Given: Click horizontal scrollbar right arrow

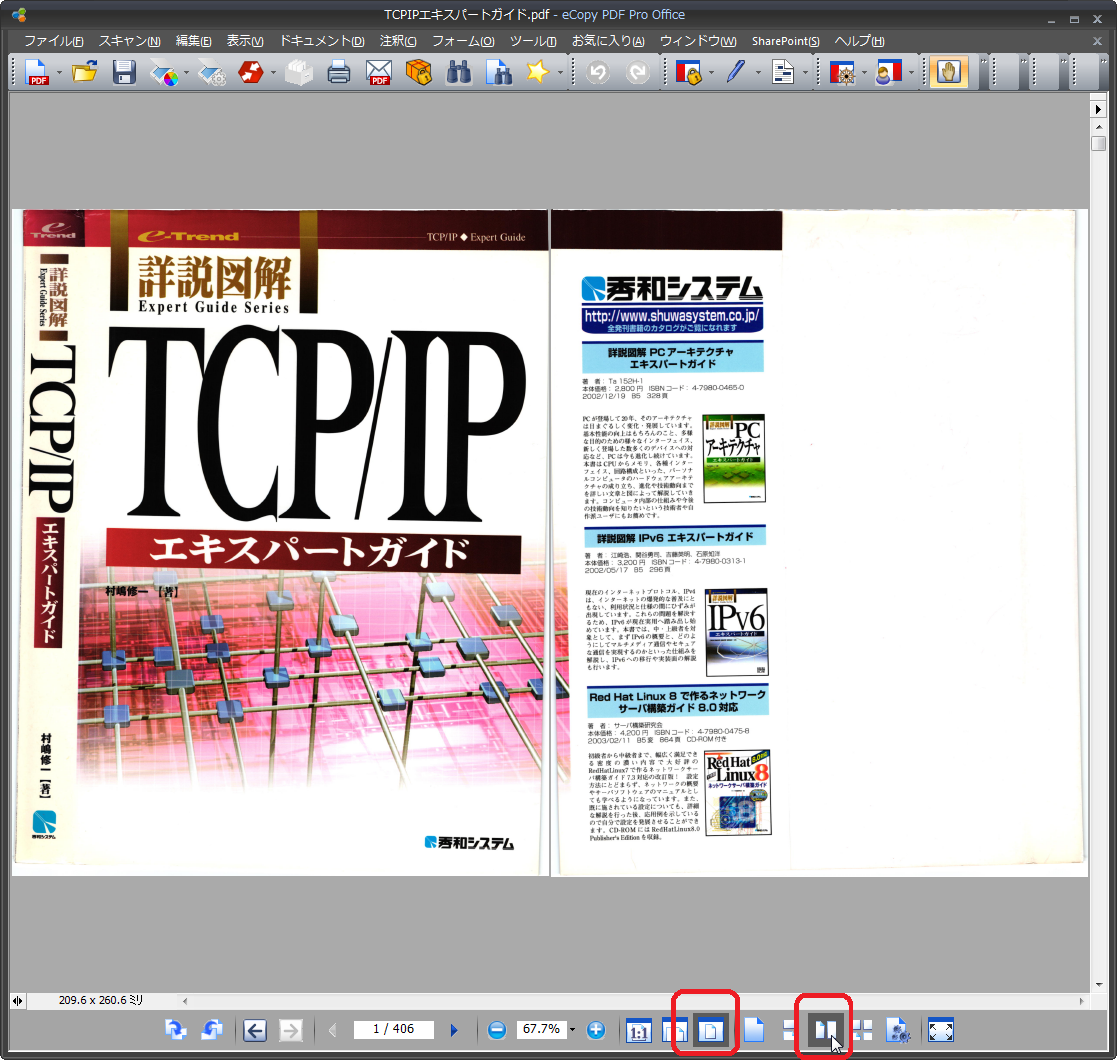Looking at the screenshot, I should 1081,1001.
